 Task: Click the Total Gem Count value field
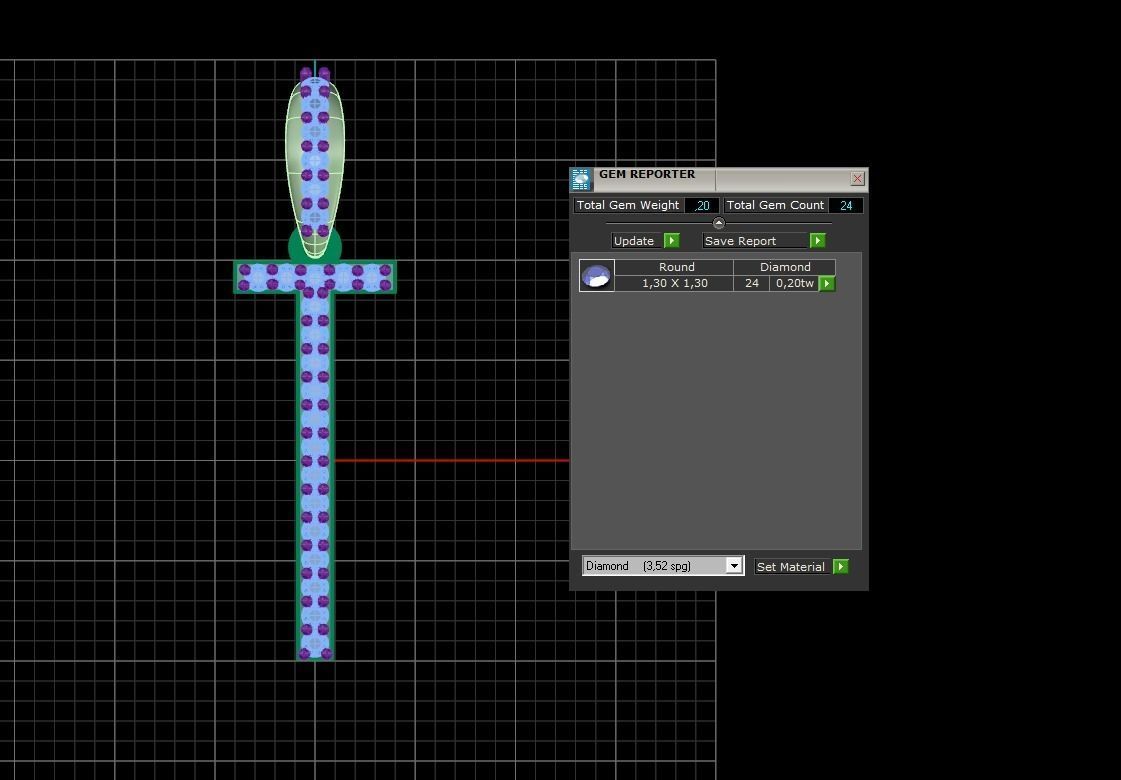(846, 205)
